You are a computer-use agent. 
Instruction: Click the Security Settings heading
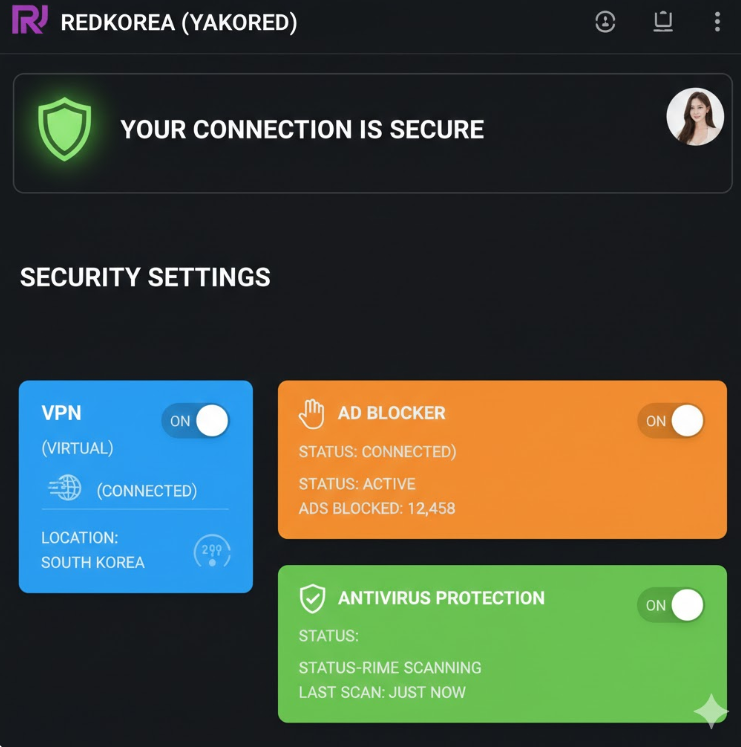coord(145,277)
